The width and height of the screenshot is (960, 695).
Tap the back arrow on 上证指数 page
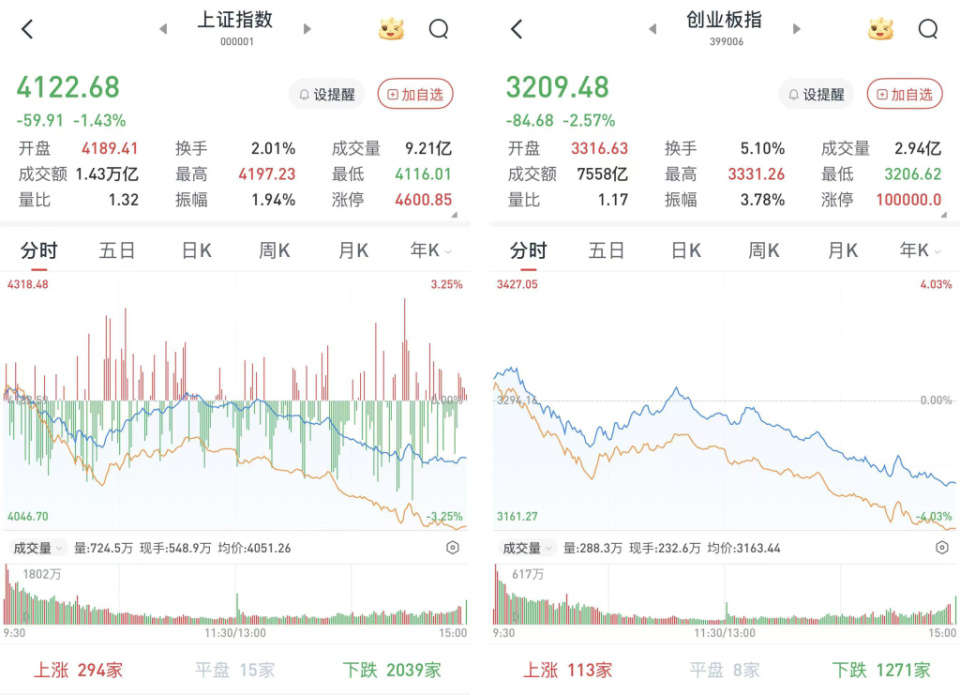[27, 29]
